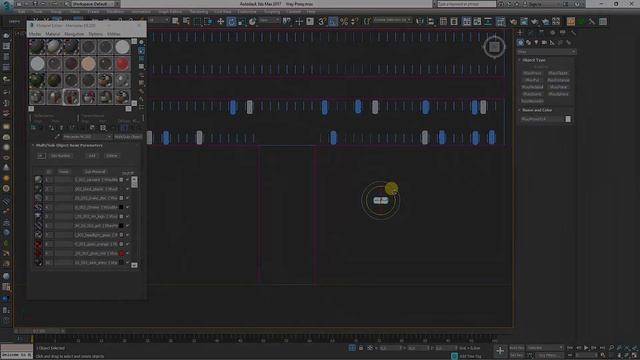
Task: Toggle the Spinner Snap icon
Action: pos(355,21)
